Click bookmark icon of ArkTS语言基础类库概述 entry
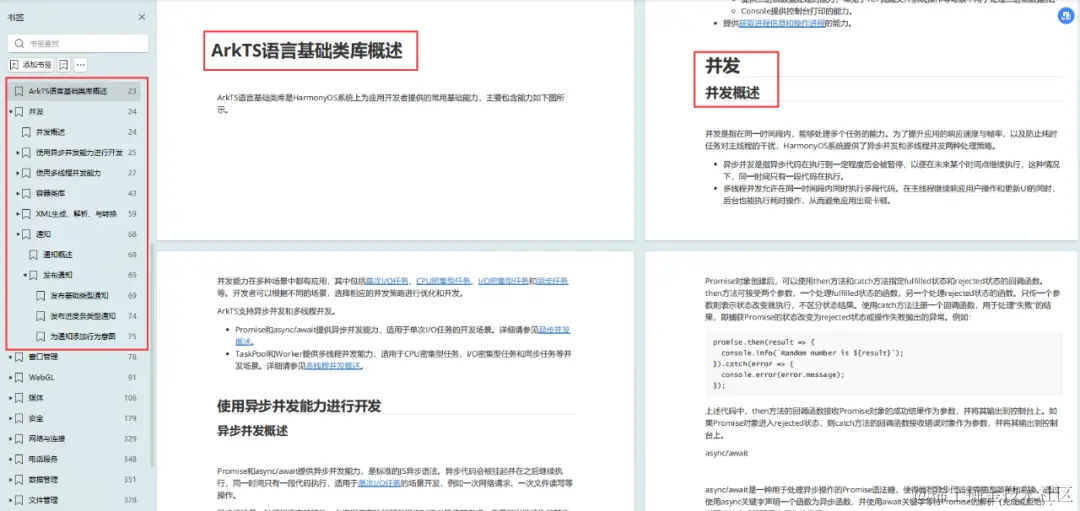 [x=19, y=91]
